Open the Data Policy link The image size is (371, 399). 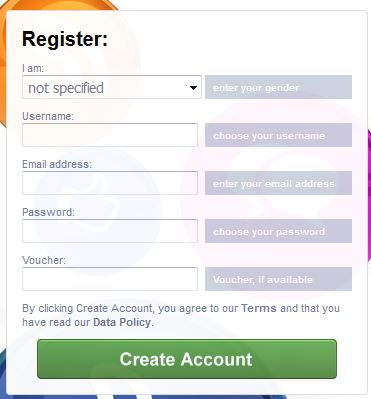pos(122,322)
